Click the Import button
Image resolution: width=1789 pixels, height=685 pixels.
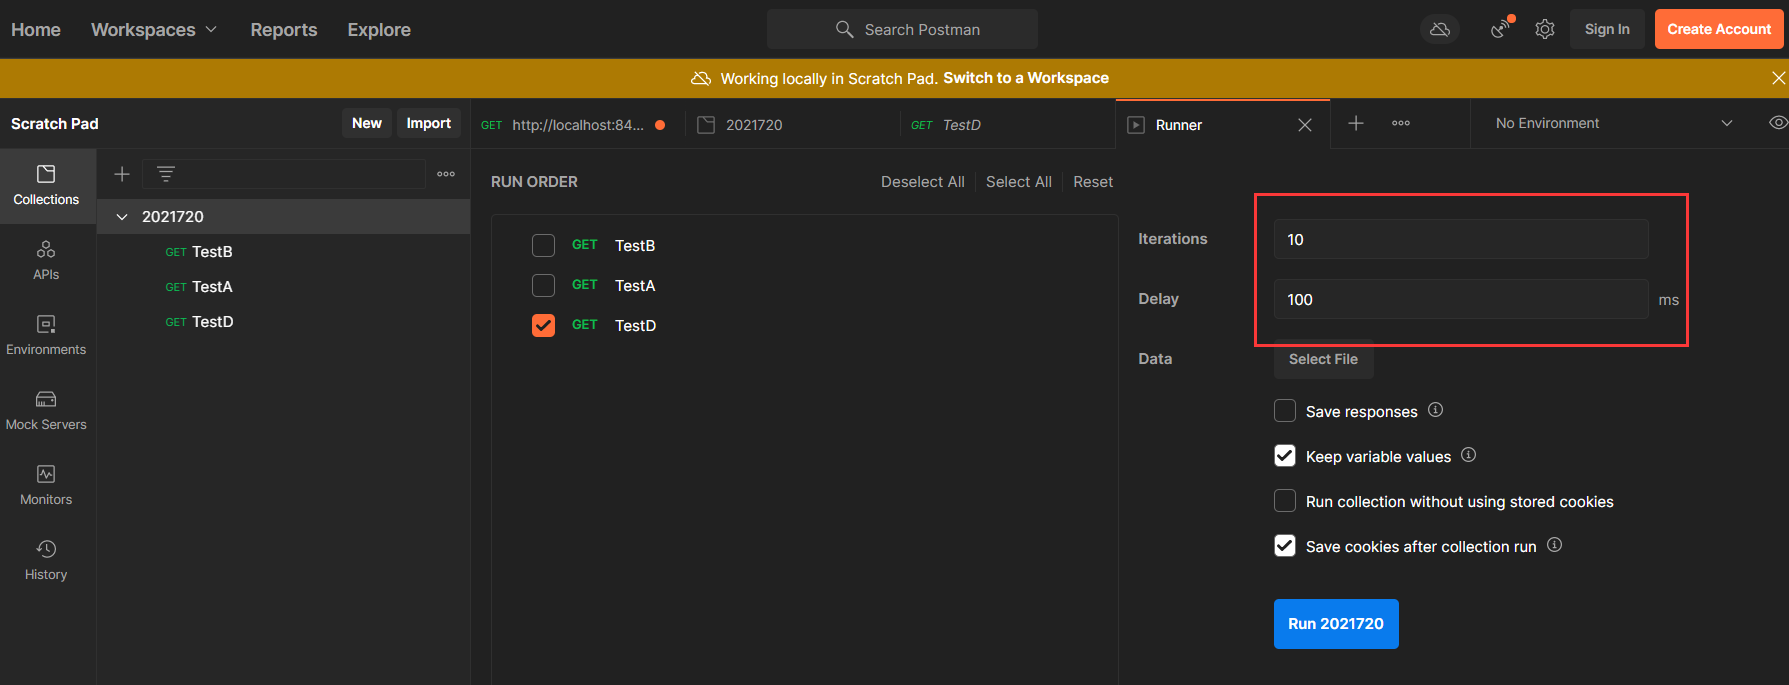pyautogui.click(x=429, y=123)
